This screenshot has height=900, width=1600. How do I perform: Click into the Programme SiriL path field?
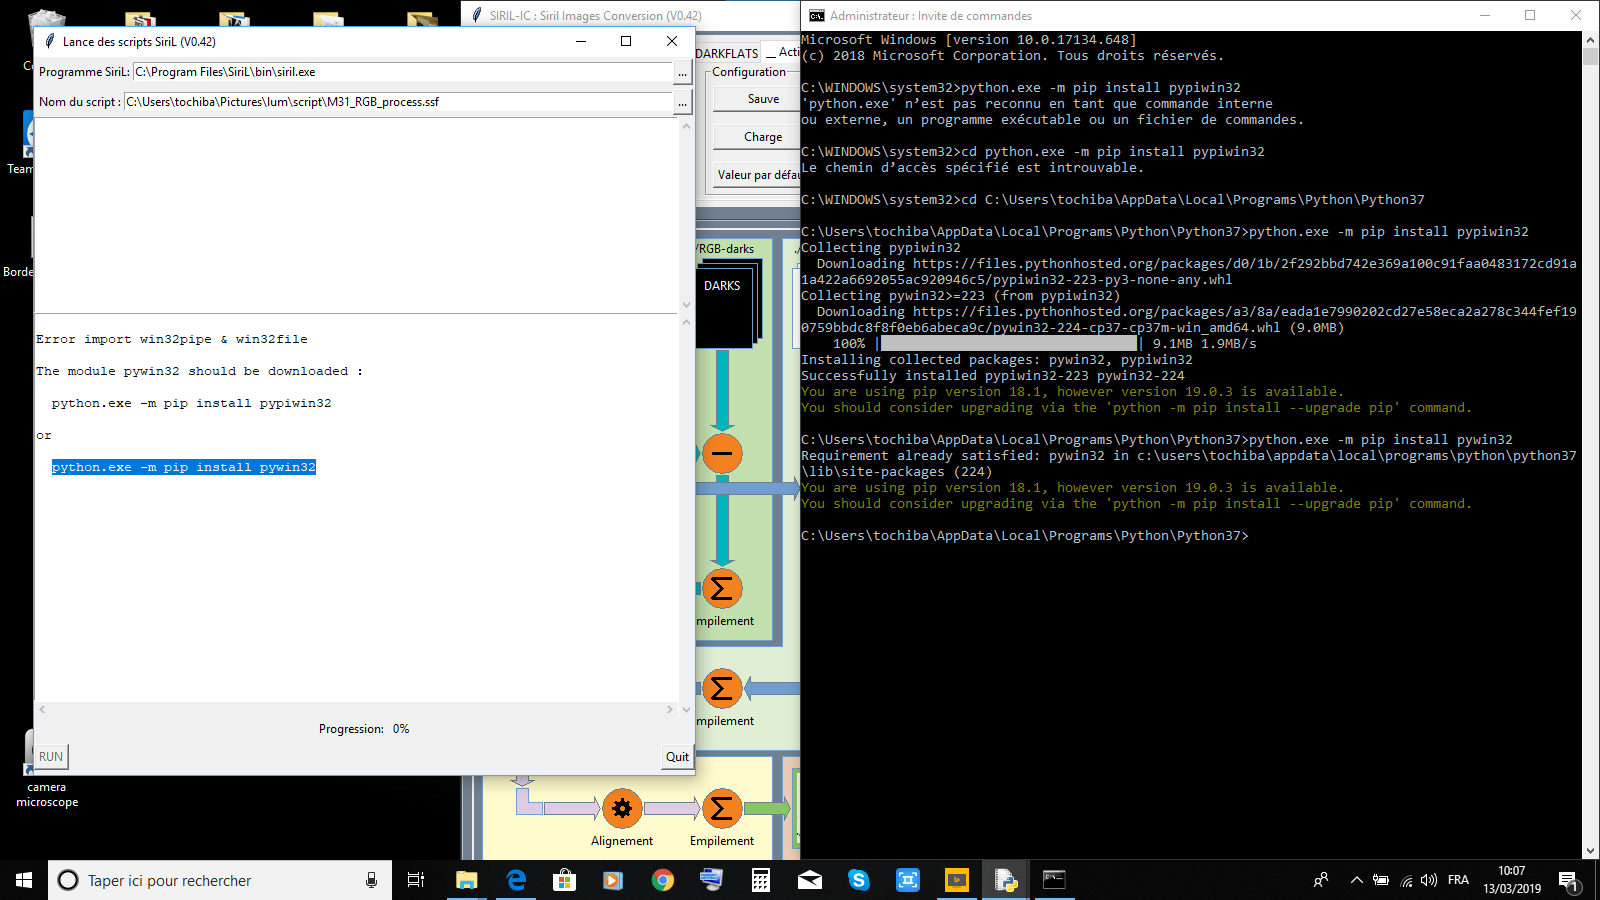[403, 72]
